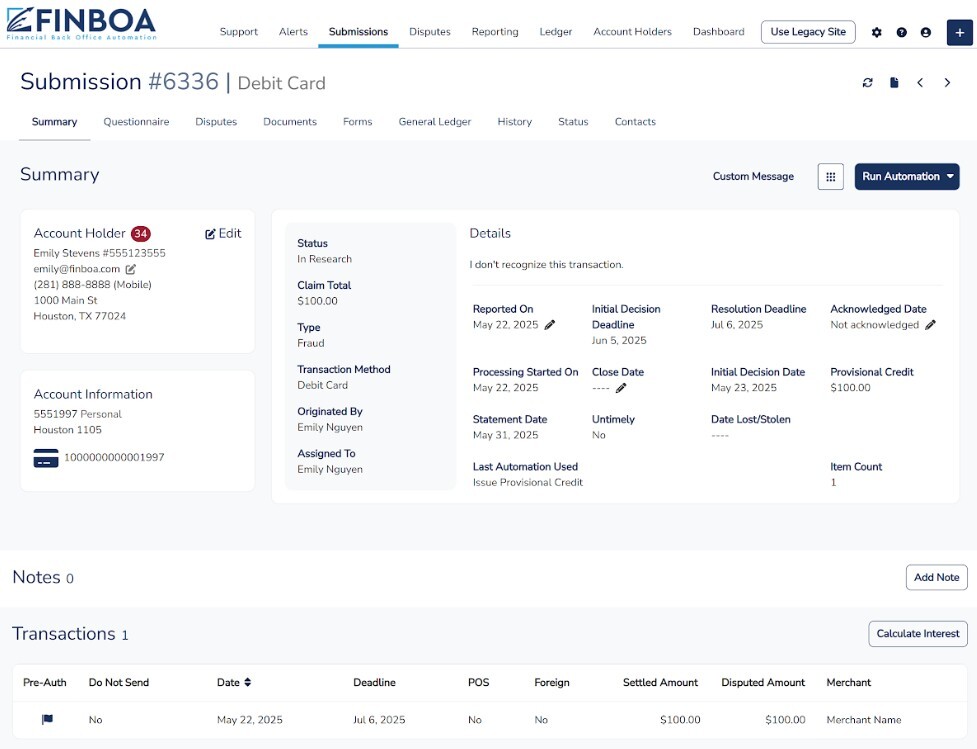Click the Add Note button
The height and width of the screenshot is (749, 977).
(936, 578)
